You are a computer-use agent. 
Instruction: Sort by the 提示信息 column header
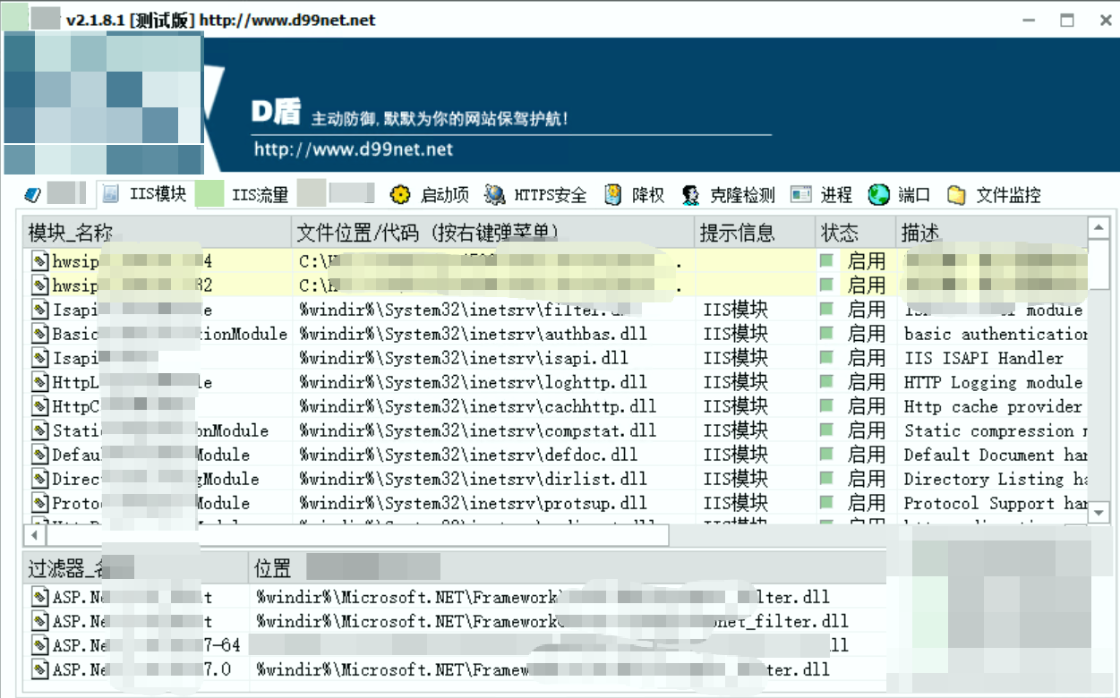pyautogui.click(x=755, y=232)
